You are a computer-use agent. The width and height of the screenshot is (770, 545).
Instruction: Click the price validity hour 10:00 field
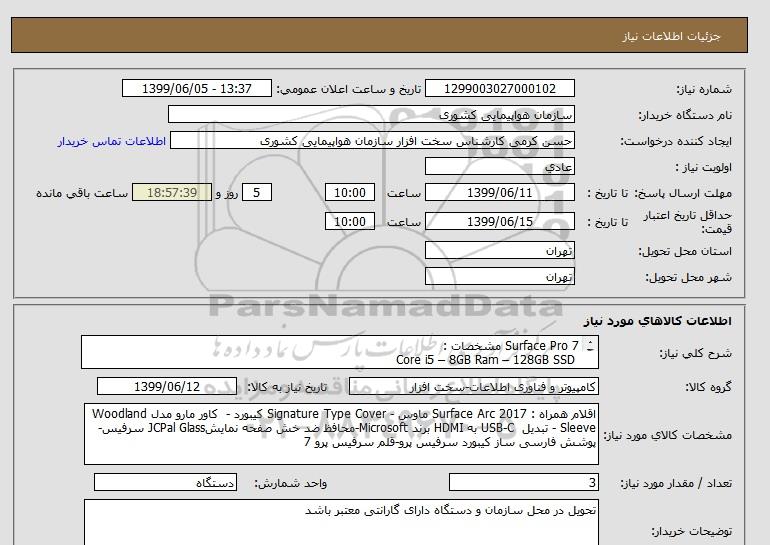pyautogui.click(x=350, y=222)
